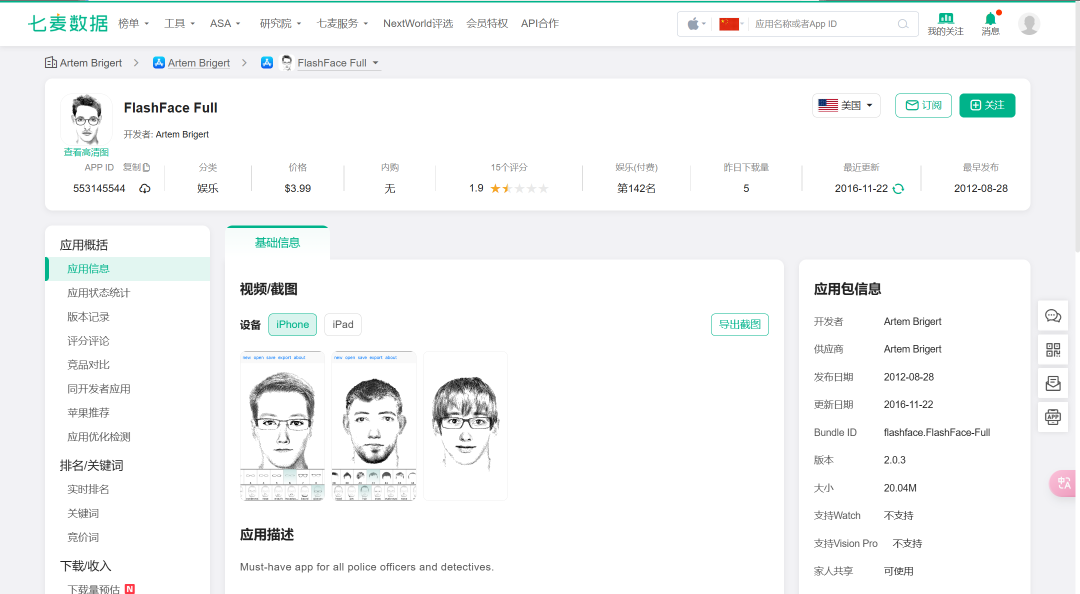Open underlined Artem Brigert developer breadcrumb

(x=198, y=63)
